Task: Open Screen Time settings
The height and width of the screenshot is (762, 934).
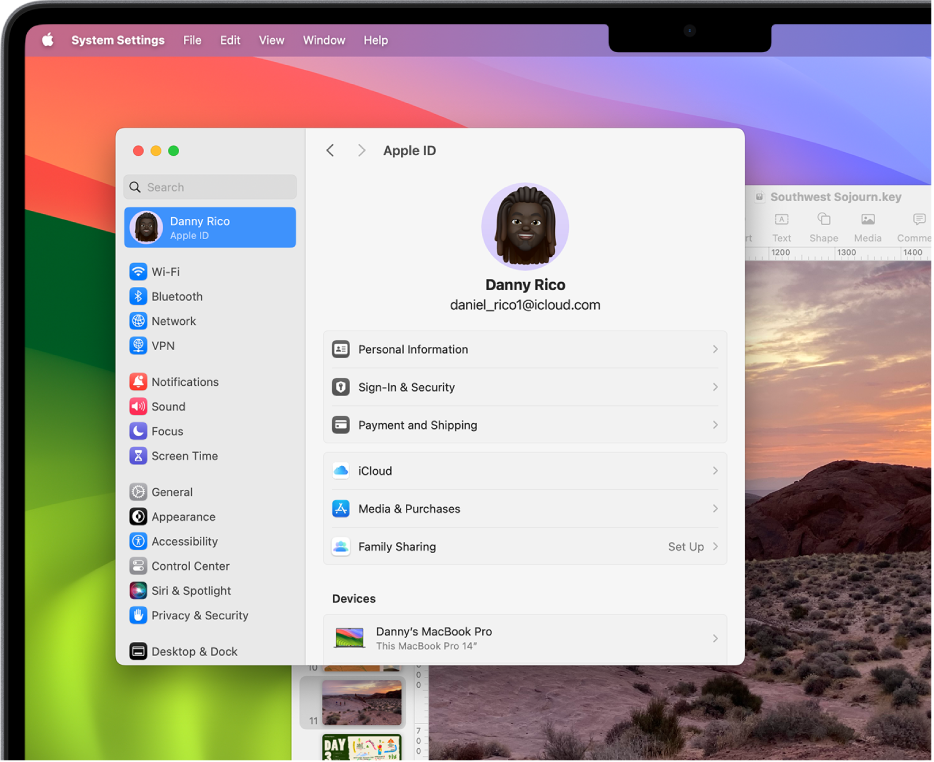Action: click(x=184, y=456)
